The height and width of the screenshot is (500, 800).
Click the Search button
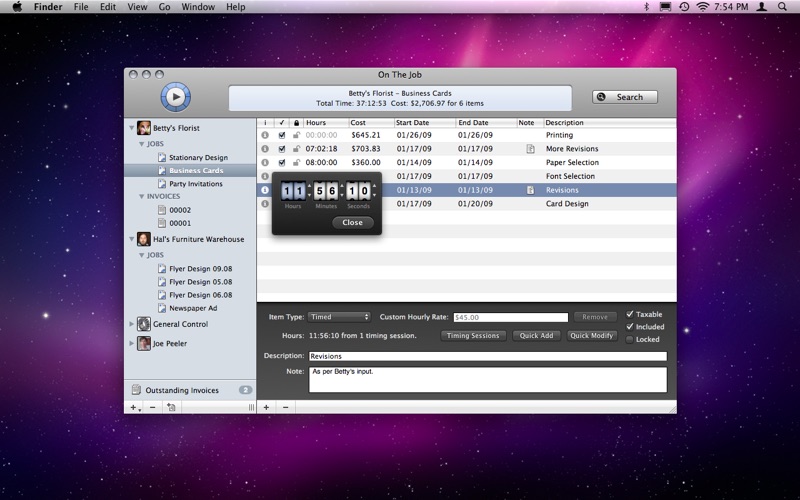[625, 97]
